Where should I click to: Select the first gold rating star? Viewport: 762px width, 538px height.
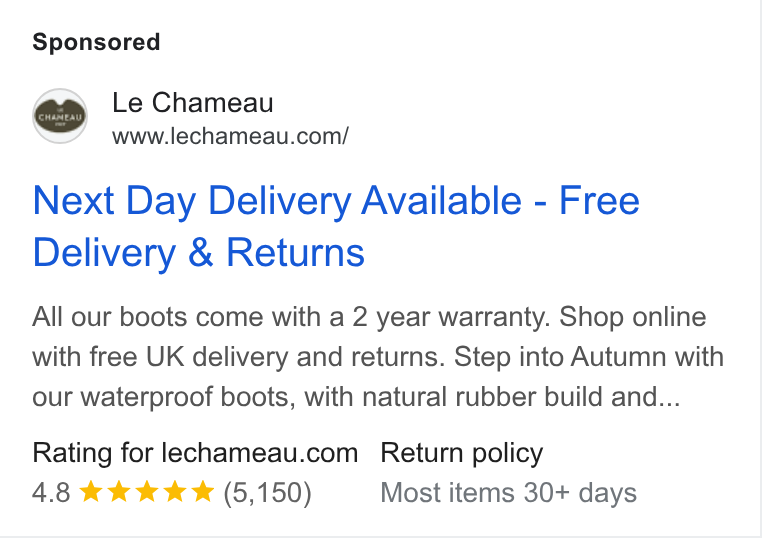90,491
